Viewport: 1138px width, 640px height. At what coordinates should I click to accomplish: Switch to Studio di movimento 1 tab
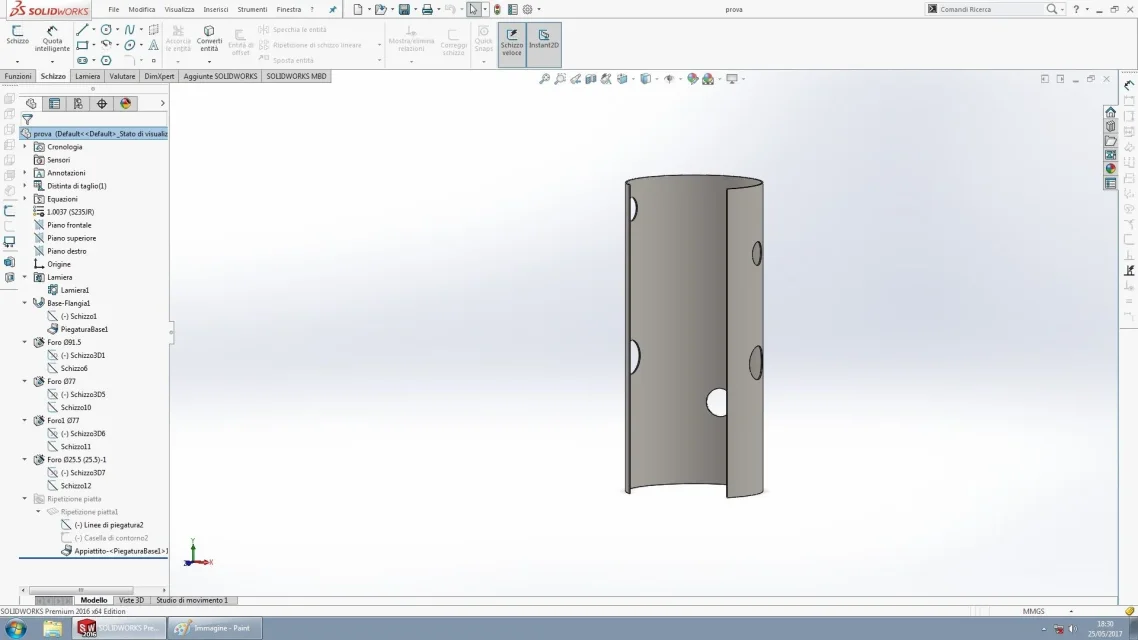click(x=192, y=600)
